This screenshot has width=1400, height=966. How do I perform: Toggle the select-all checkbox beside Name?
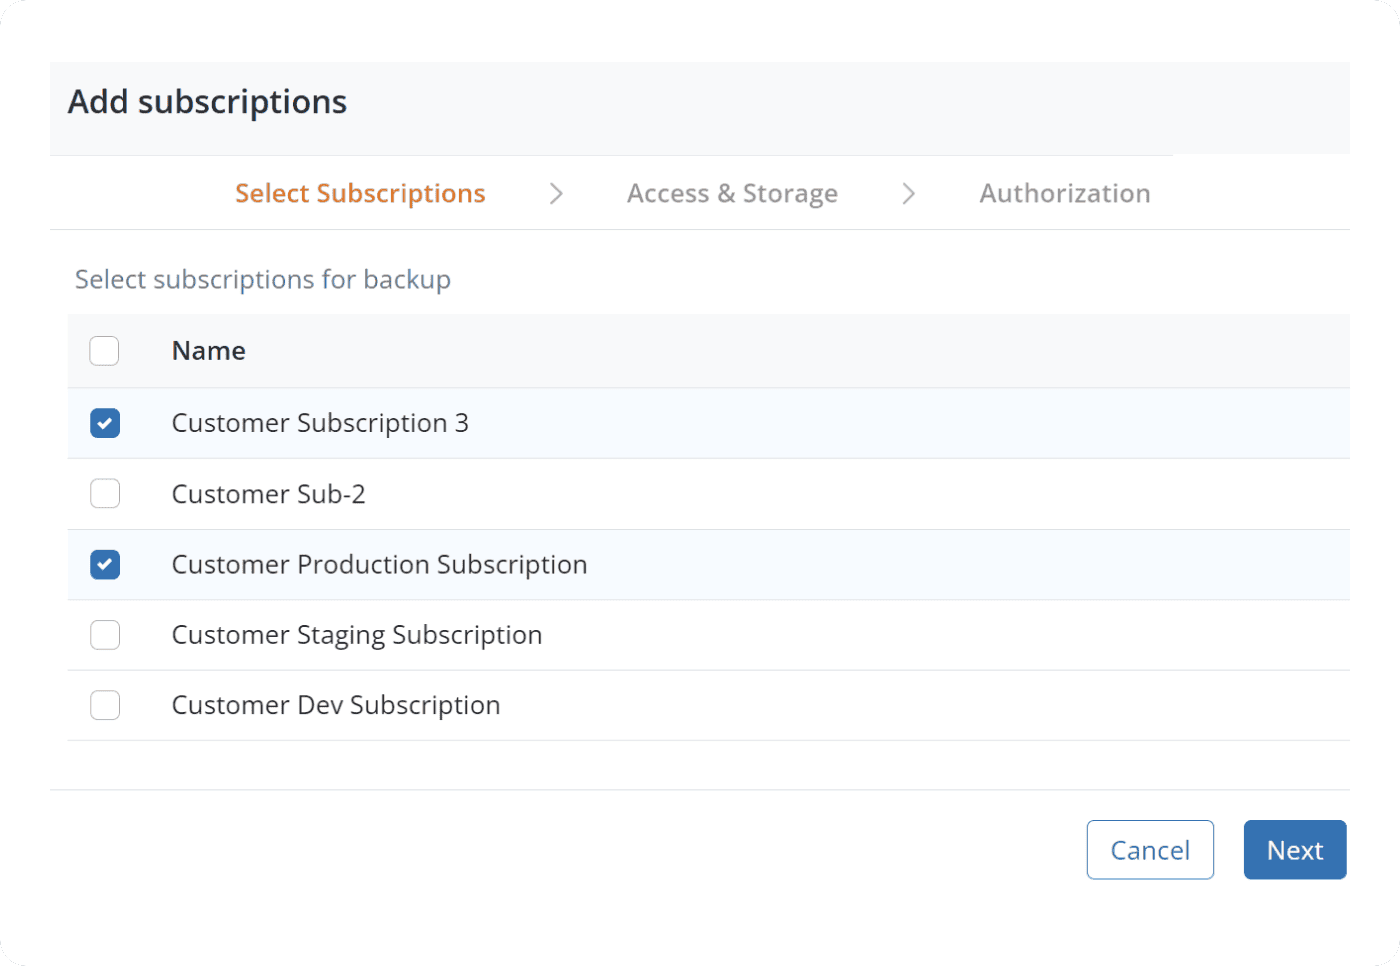pos(104,351)
